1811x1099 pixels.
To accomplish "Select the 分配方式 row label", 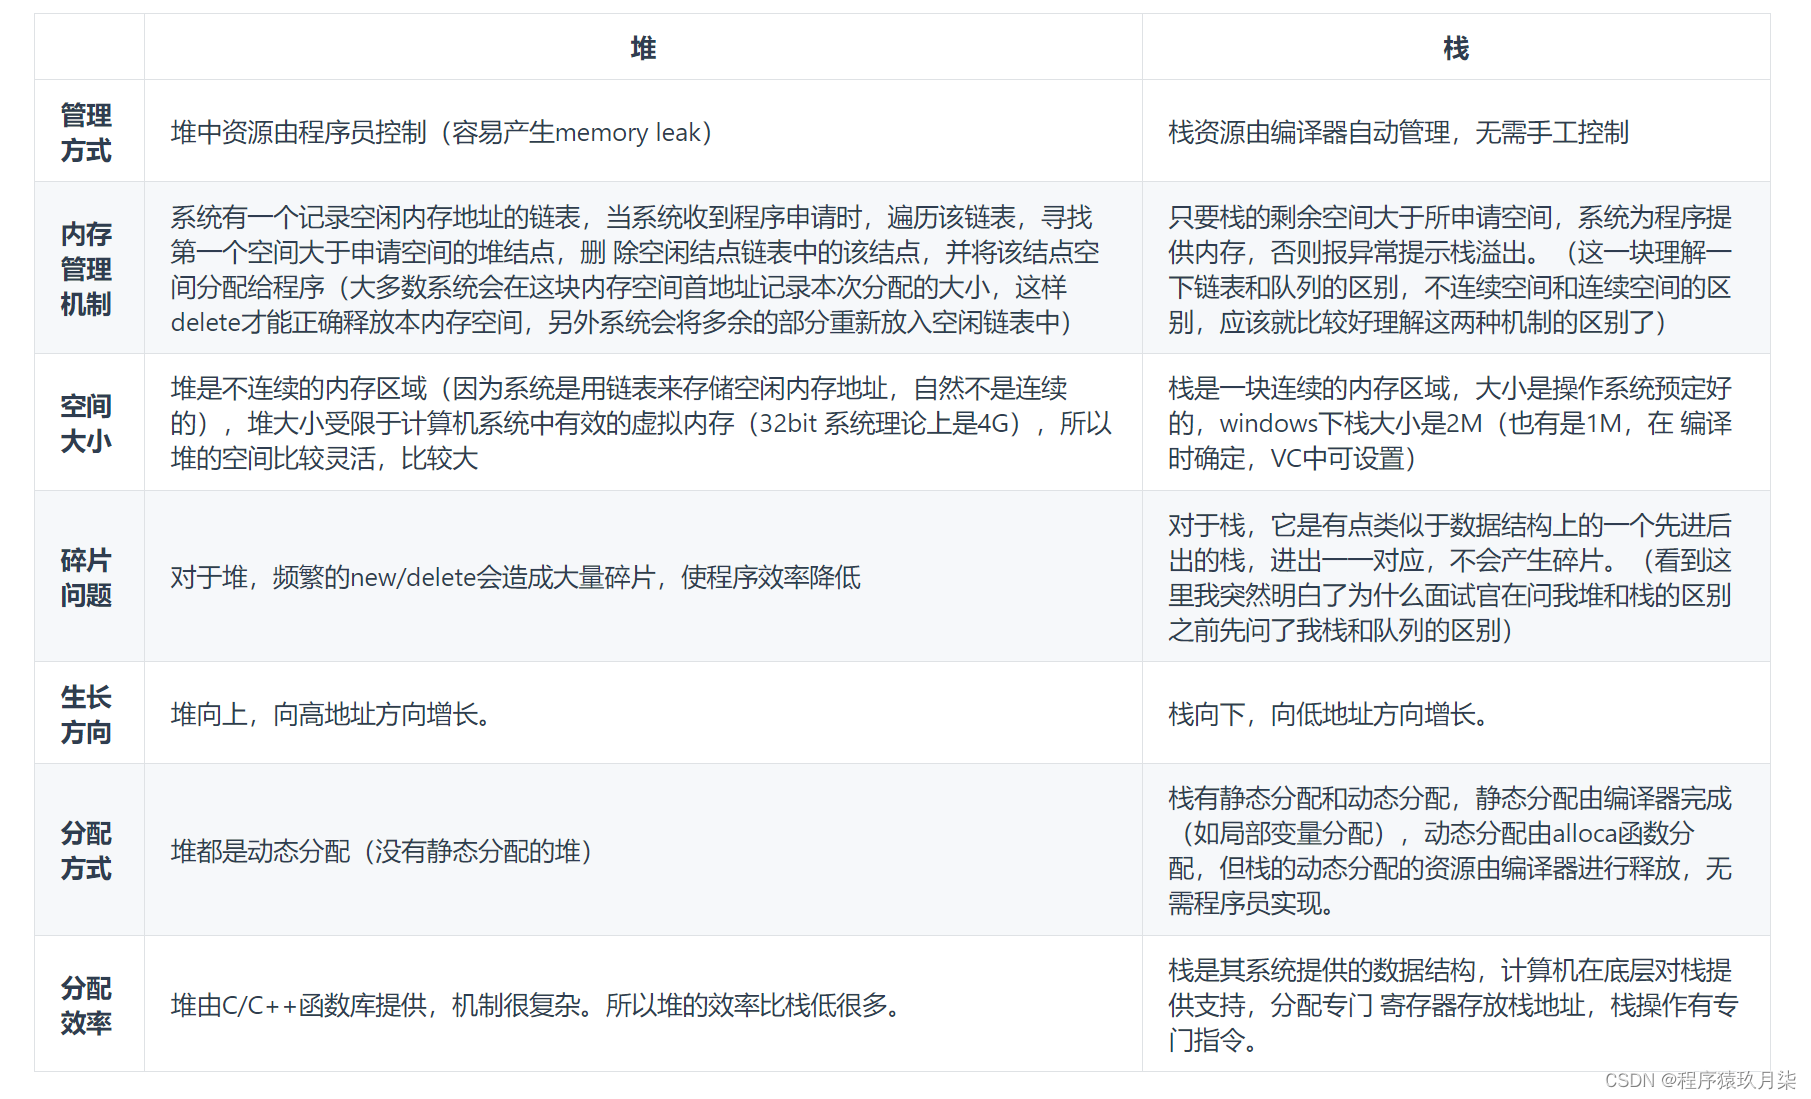I will [x=87, y=851].
